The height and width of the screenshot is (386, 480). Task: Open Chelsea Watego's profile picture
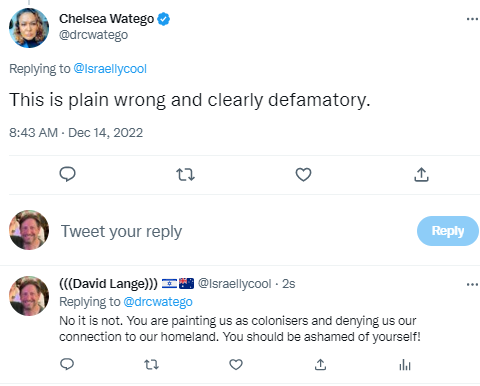tap(29, 28)
